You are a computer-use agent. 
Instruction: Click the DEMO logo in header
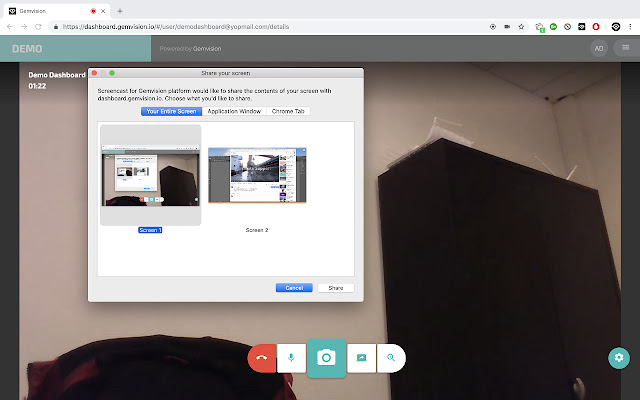pos(27,49)
